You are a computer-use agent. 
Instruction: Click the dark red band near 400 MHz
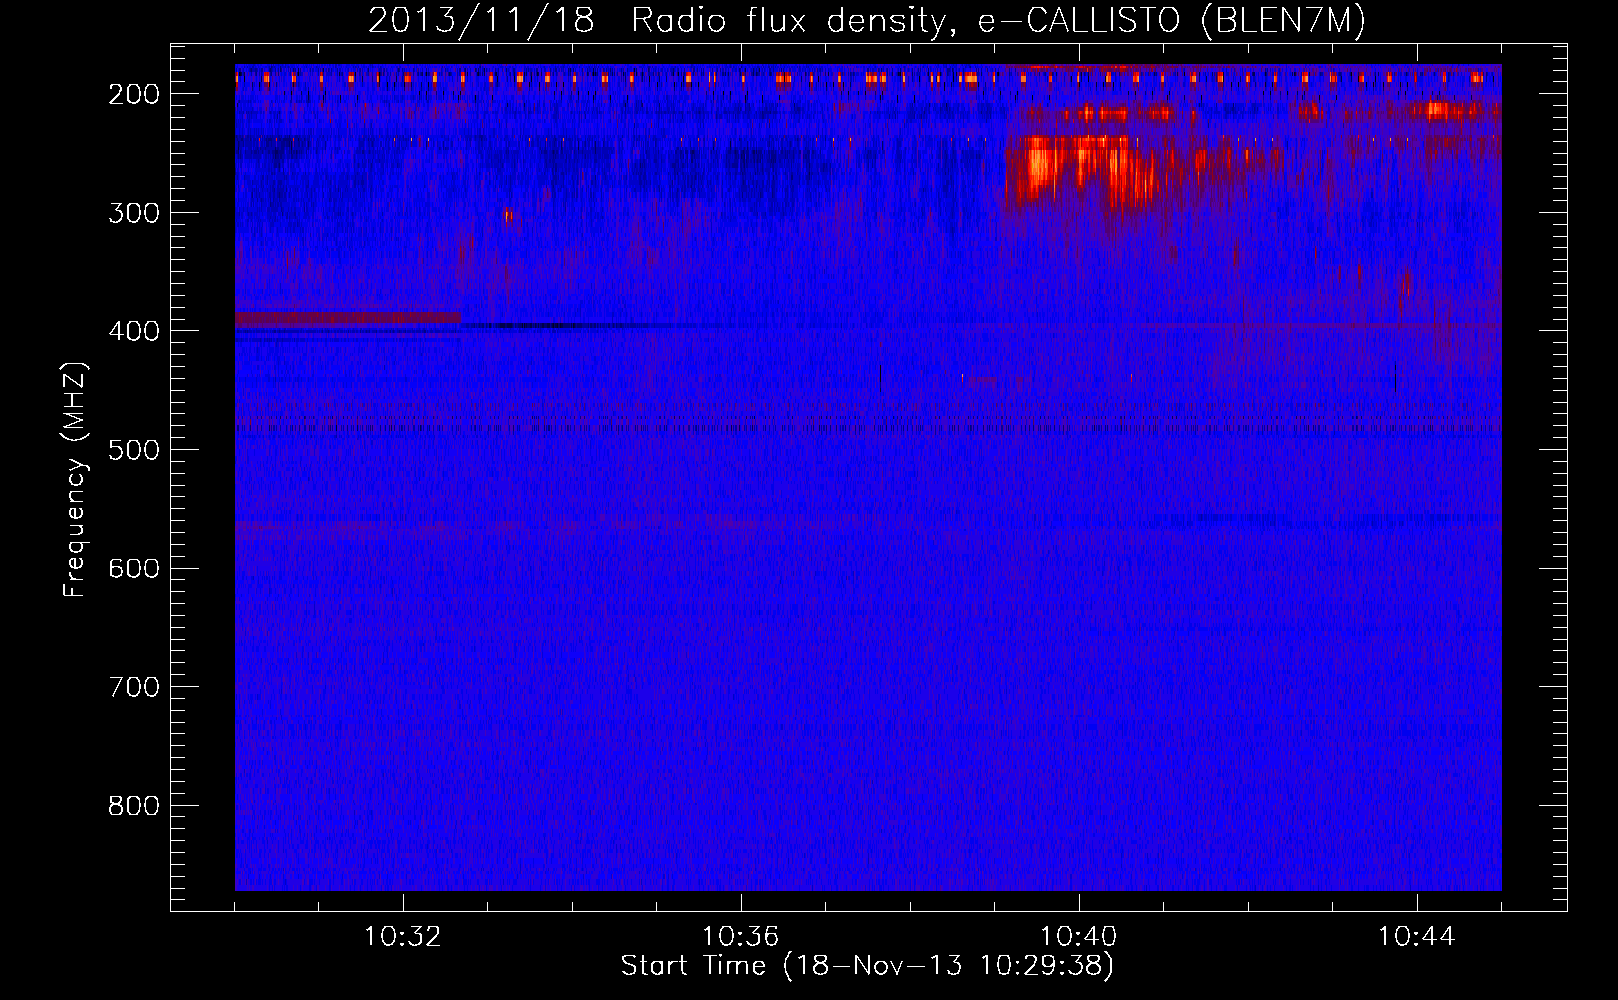(348, 318)
